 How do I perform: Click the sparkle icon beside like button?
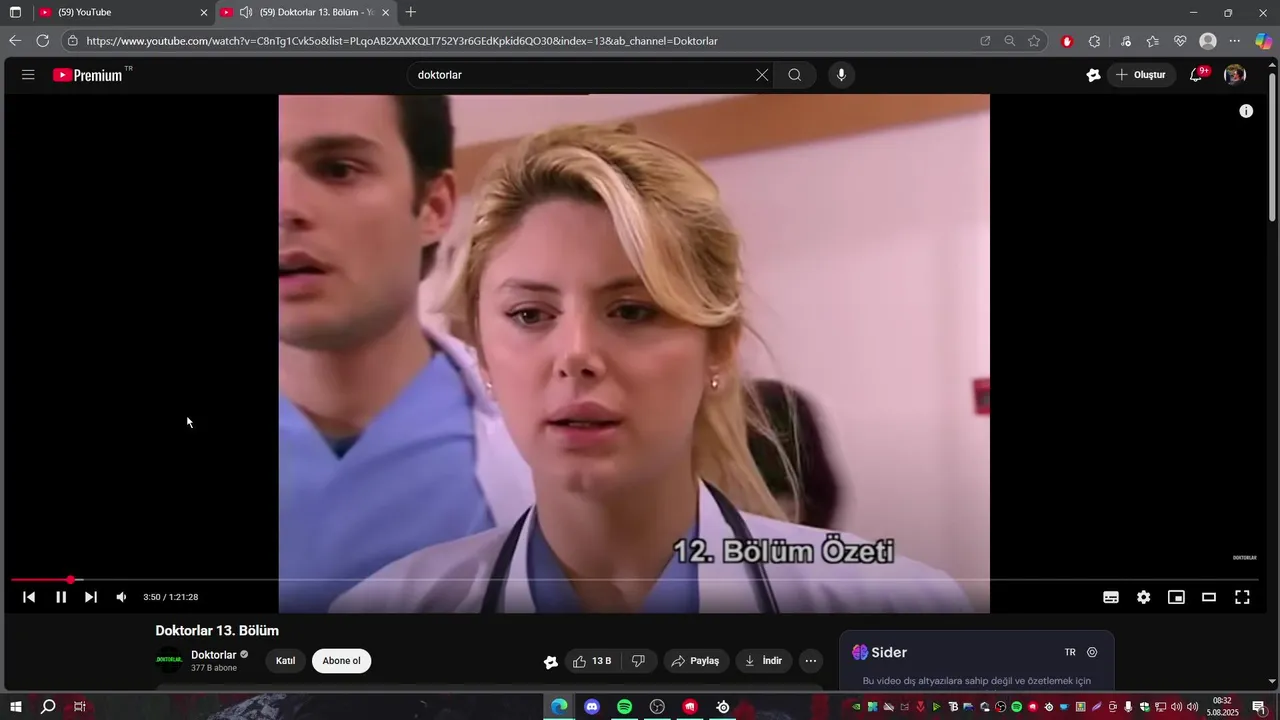550,661
